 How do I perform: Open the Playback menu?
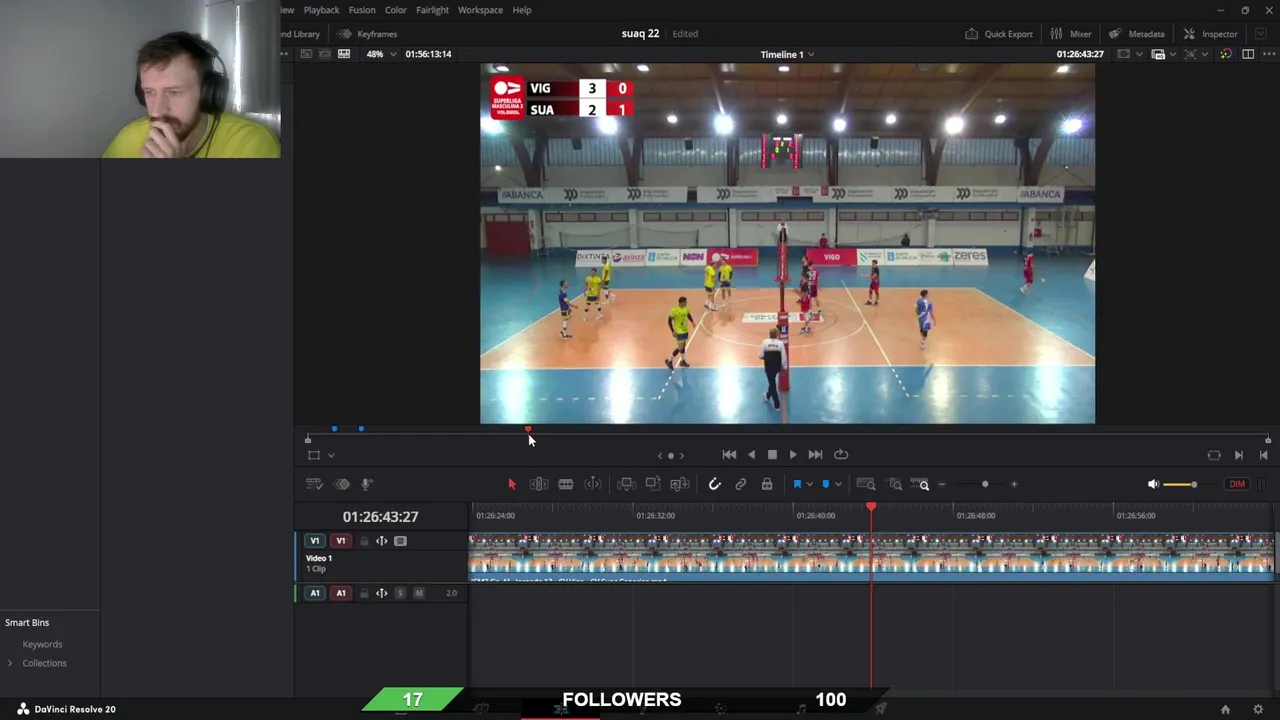321,10
